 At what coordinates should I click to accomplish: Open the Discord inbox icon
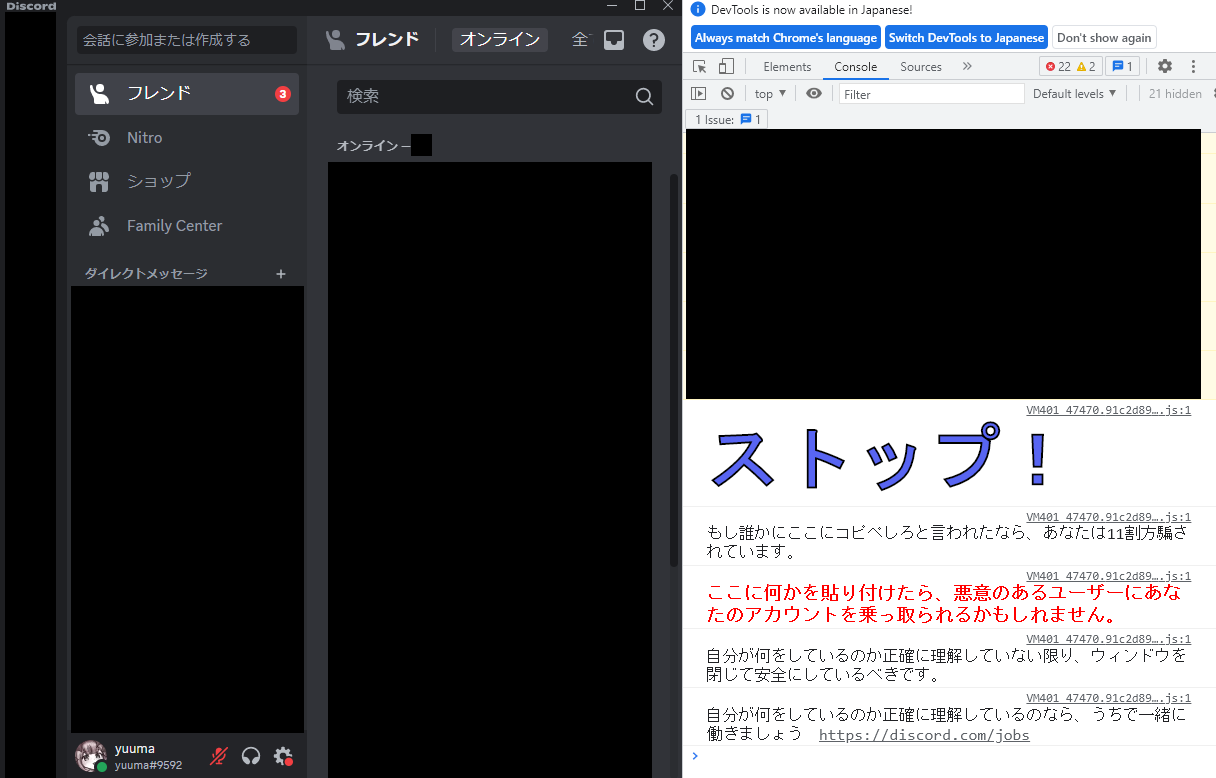pyautogui.click(x=614, y=40)
